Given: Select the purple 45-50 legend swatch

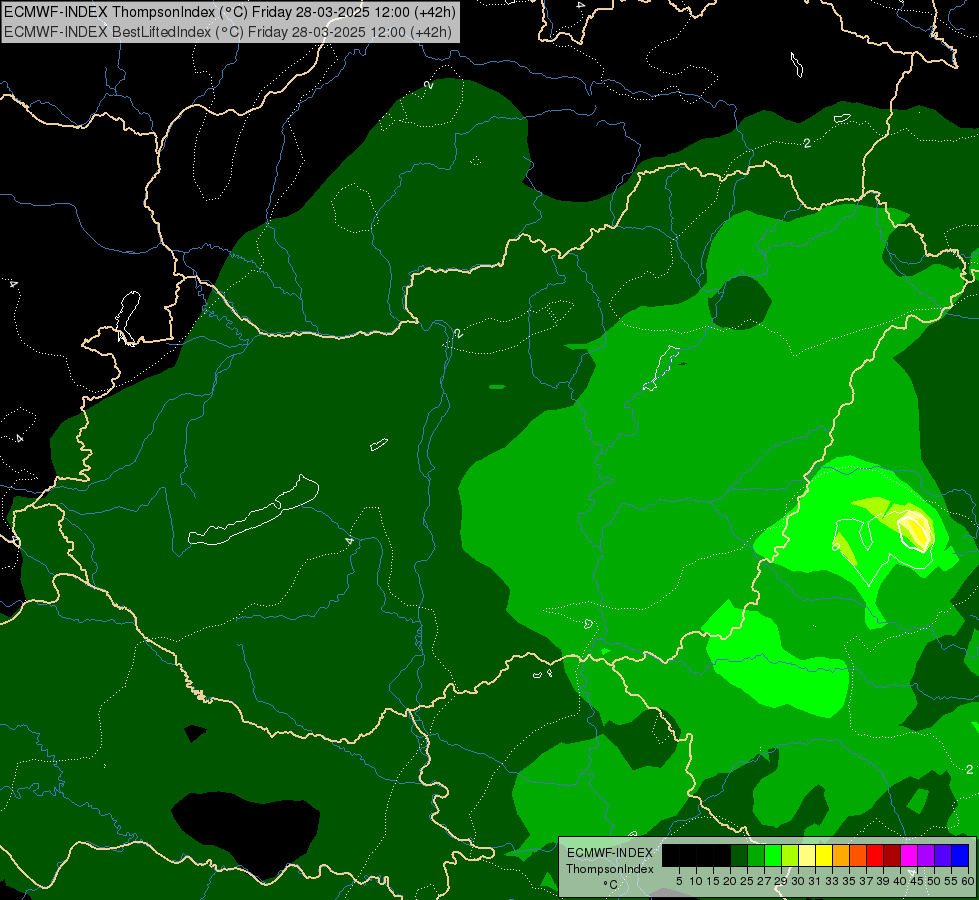Looking at the screenshot, I should pos(926,856).
